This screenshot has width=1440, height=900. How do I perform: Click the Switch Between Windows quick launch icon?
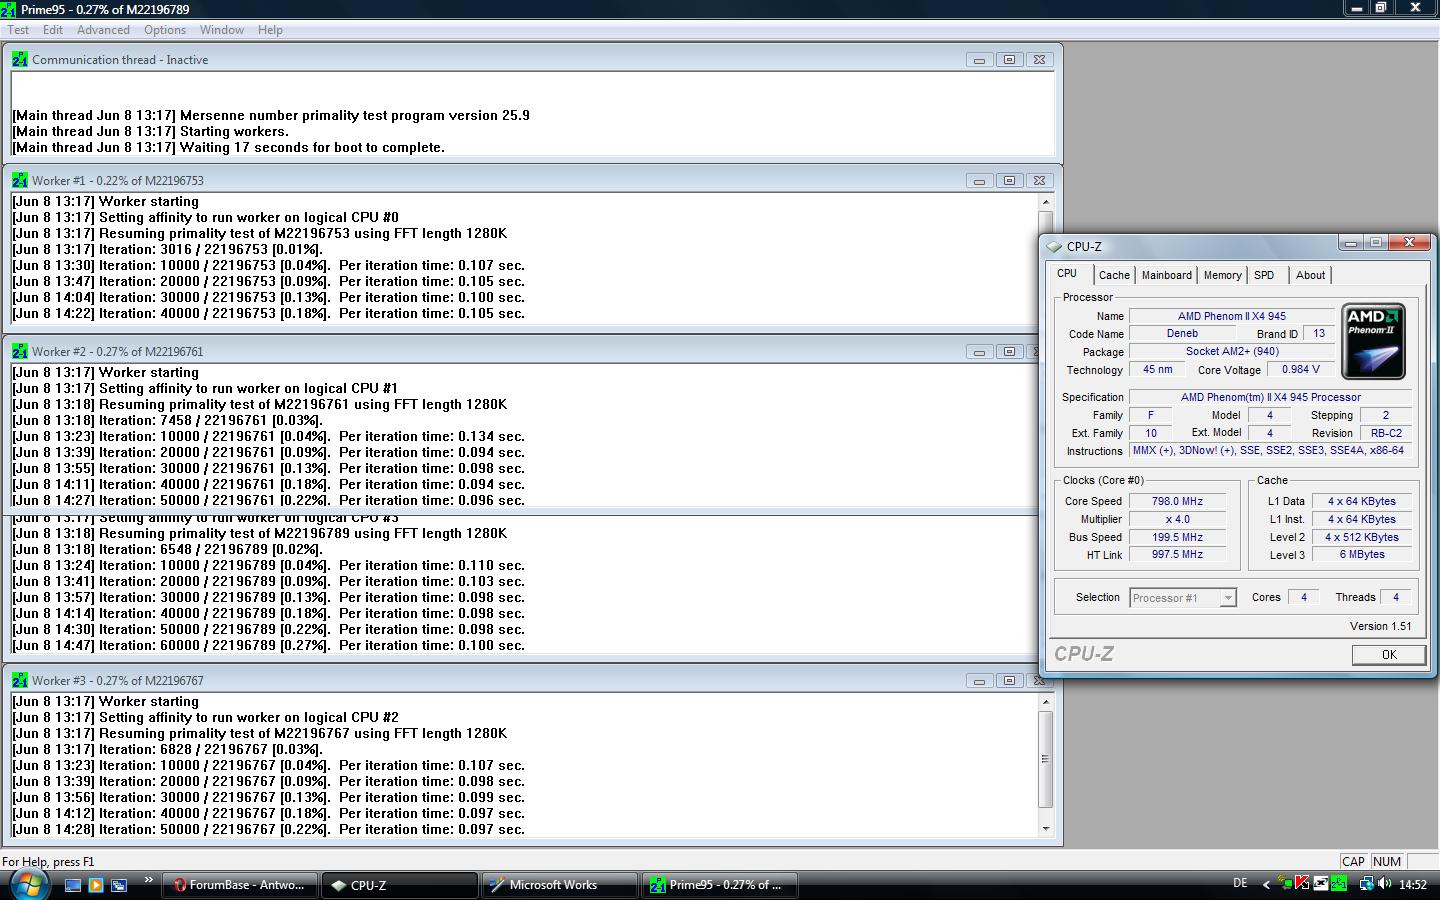(x=119, y=885)
